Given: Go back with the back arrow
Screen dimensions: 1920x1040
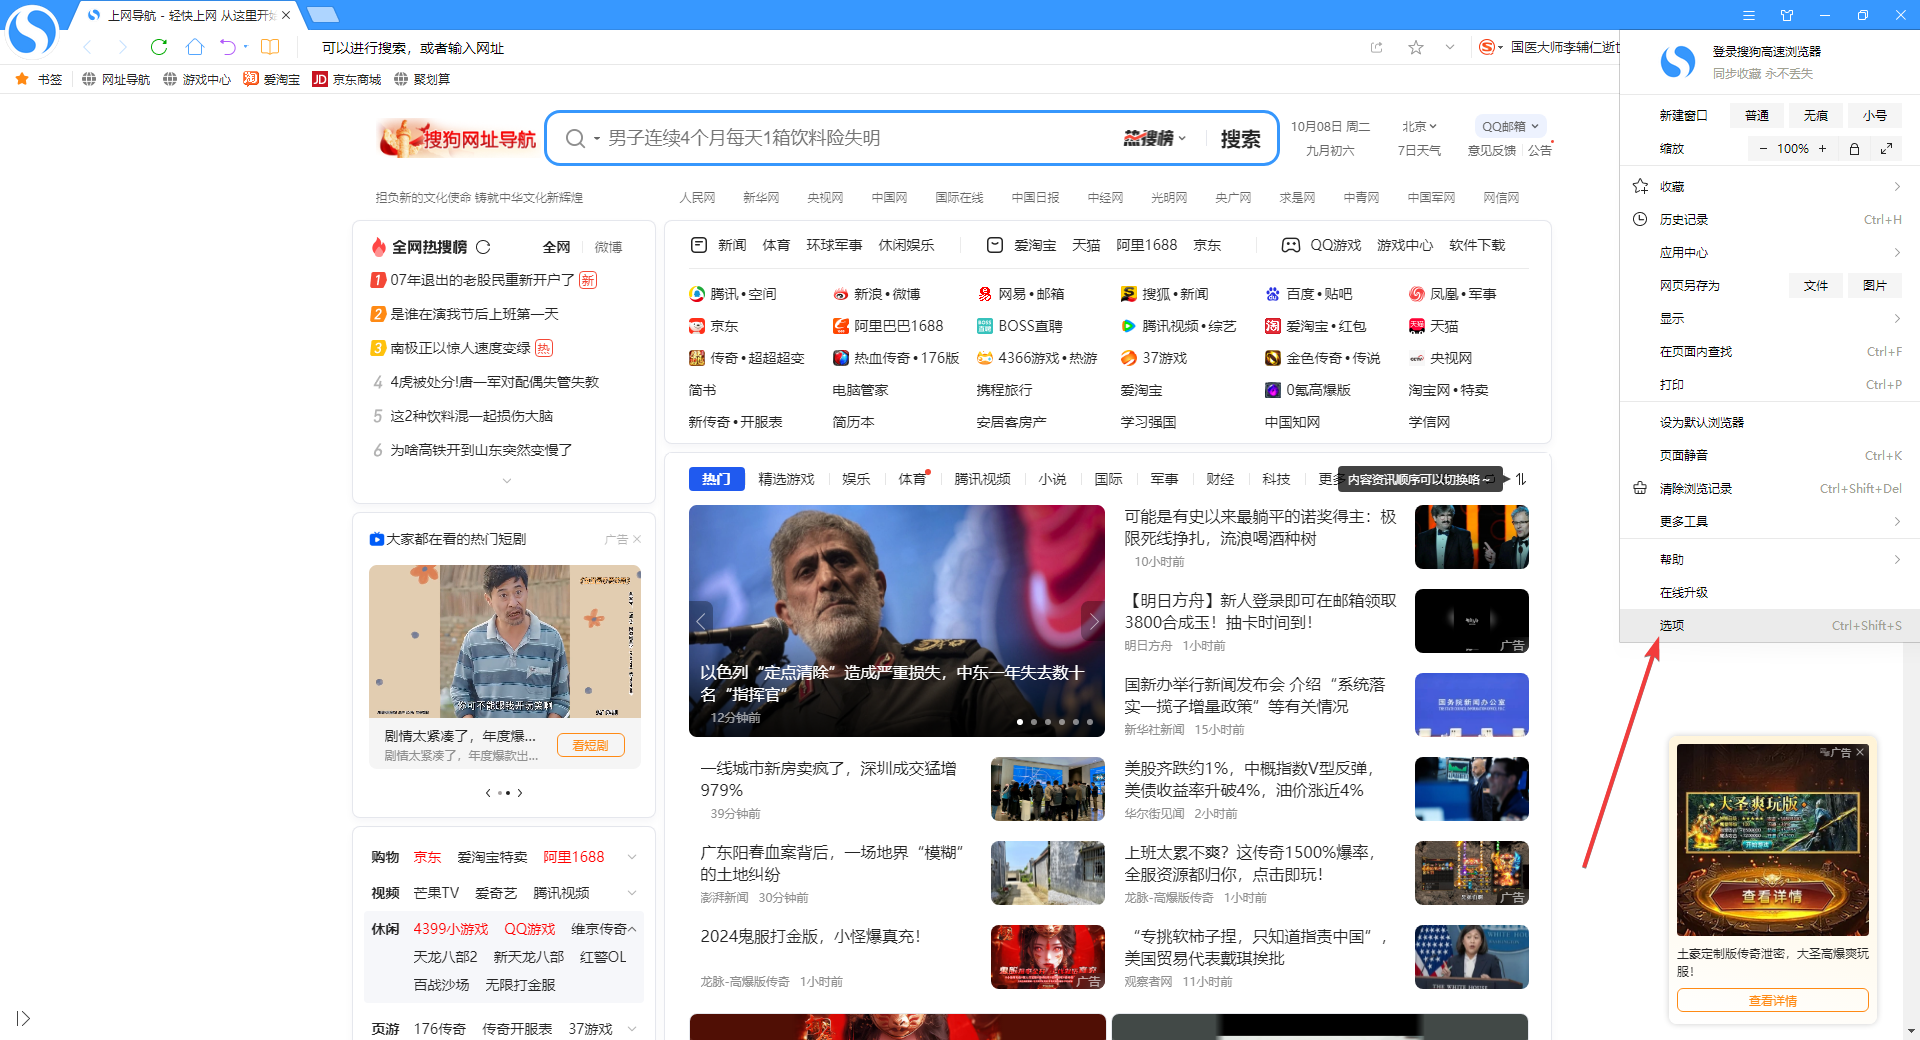Looking at the screenshot, I should [88, 47].
